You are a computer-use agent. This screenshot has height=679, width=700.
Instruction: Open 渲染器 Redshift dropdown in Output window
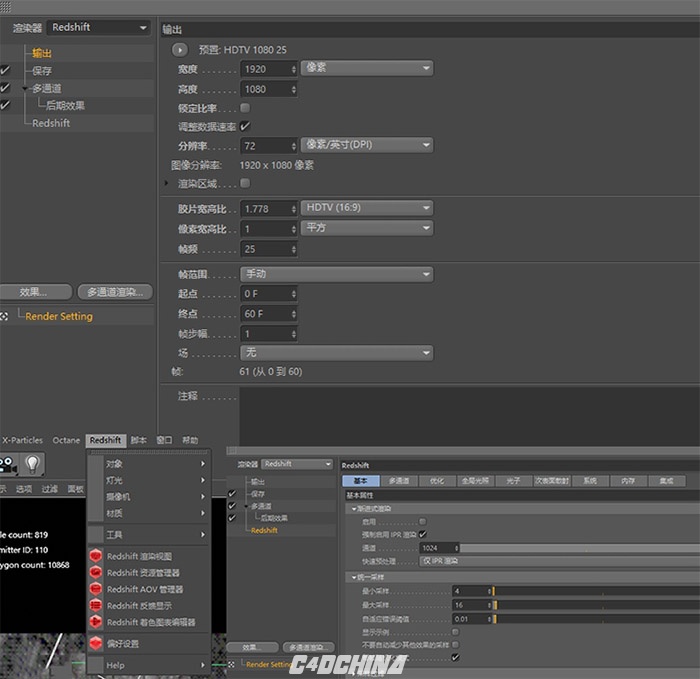coord(99,27)
